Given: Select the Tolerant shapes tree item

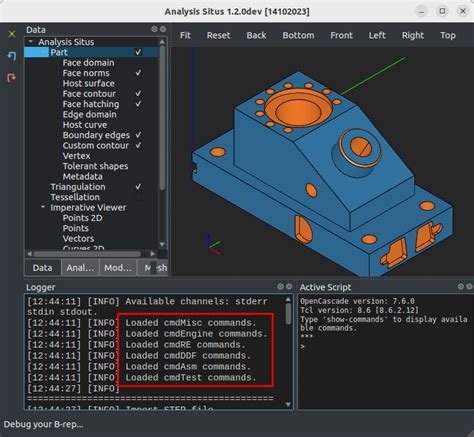Looking at the screenshot, I should tap(95, 166).
